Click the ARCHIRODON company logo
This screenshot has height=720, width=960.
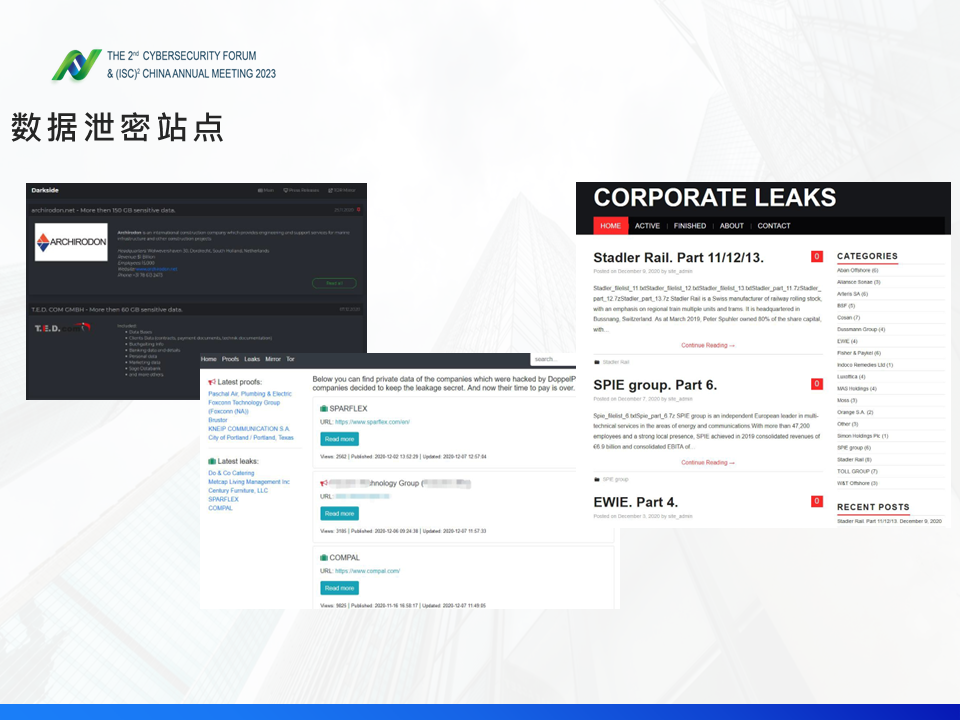tap(71, 242)
